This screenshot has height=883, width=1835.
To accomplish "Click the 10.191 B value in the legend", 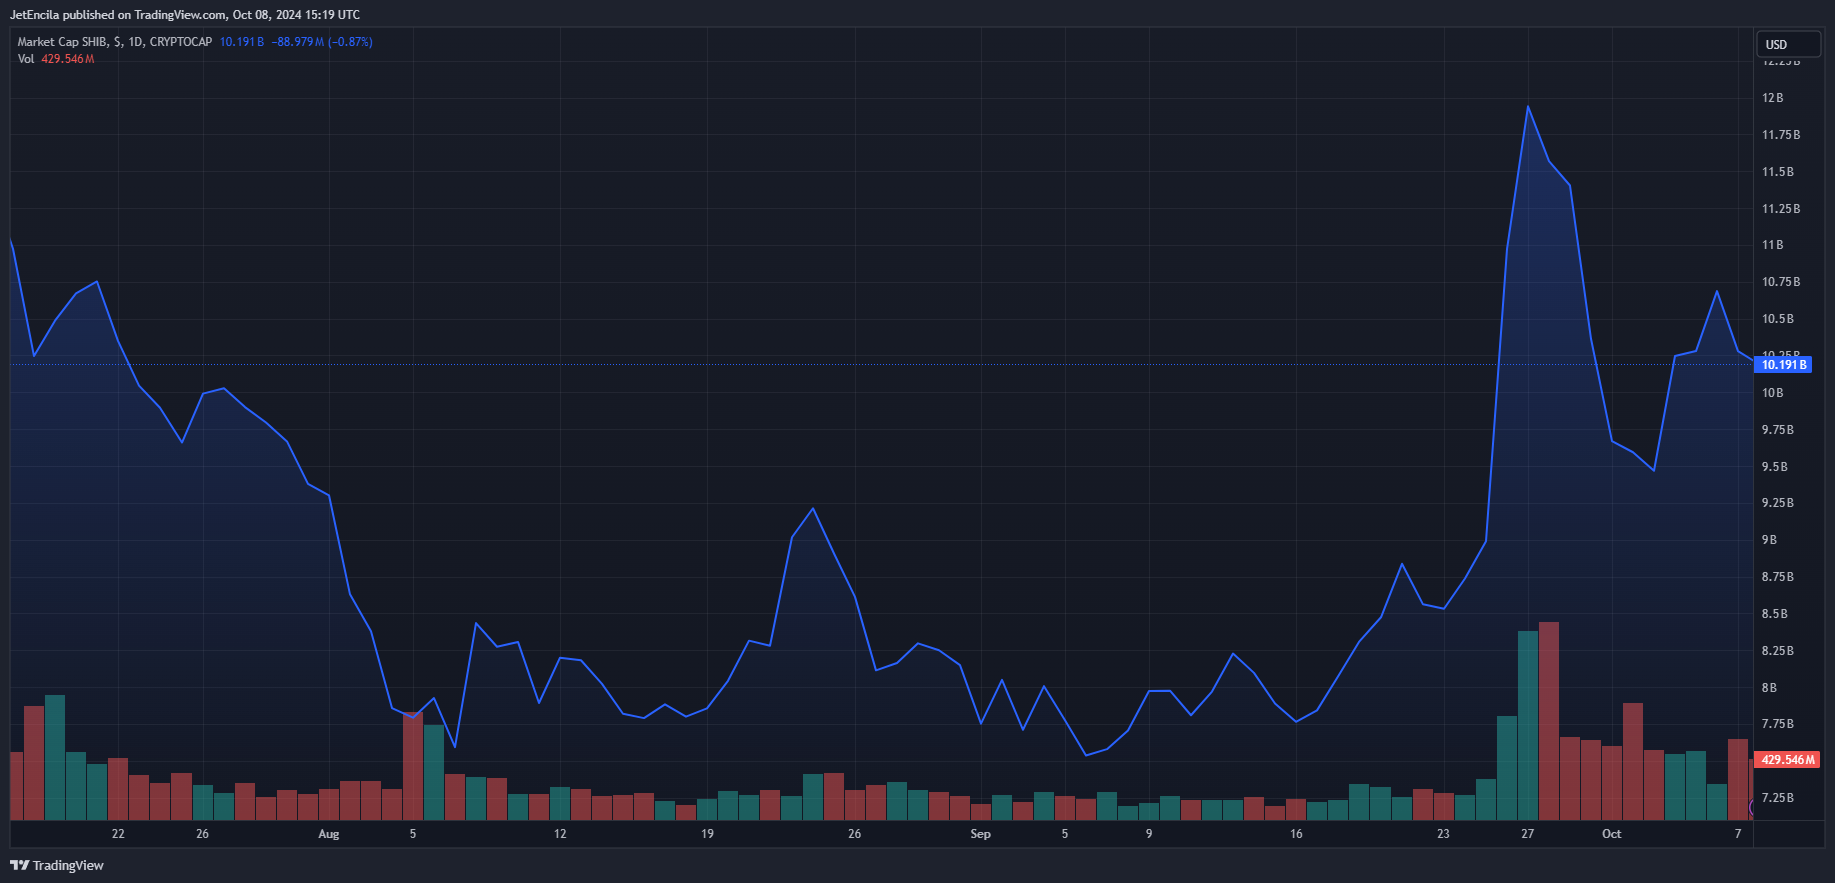I will [241, 42].
